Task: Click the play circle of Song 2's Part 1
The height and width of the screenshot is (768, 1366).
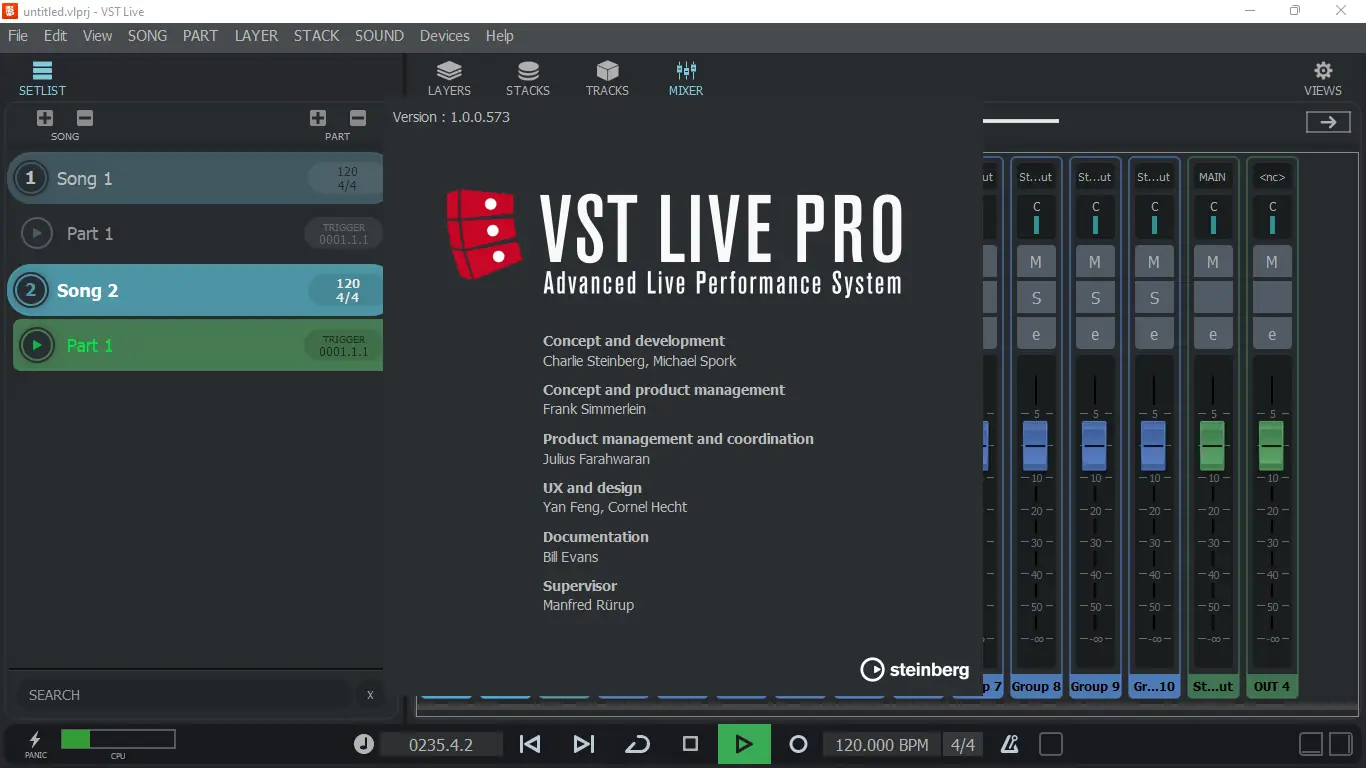Action: click(37, 346)
